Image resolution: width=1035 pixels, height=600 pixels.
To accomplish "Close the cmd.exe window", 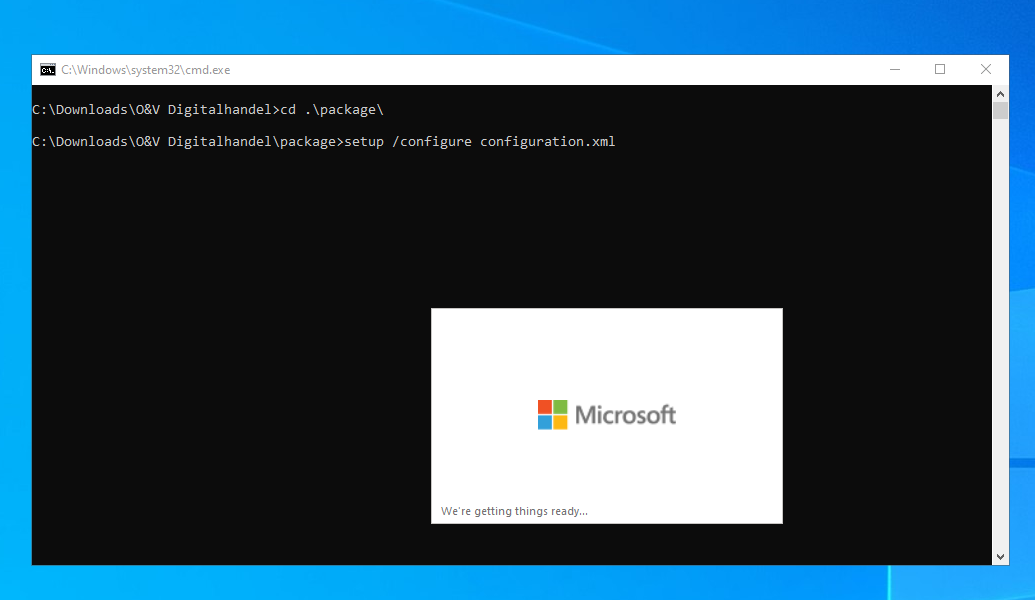I will click(985, 69).
